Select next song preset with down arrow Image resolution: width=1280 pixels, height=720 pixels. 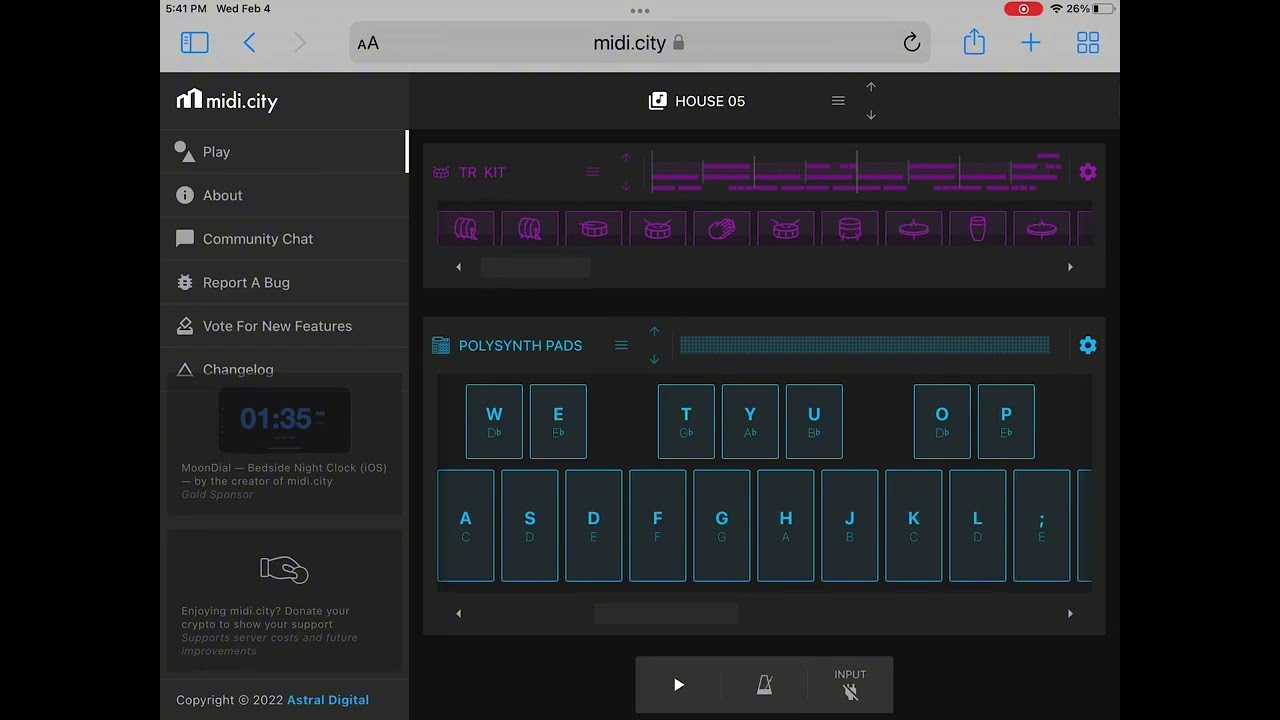point(871,115)
